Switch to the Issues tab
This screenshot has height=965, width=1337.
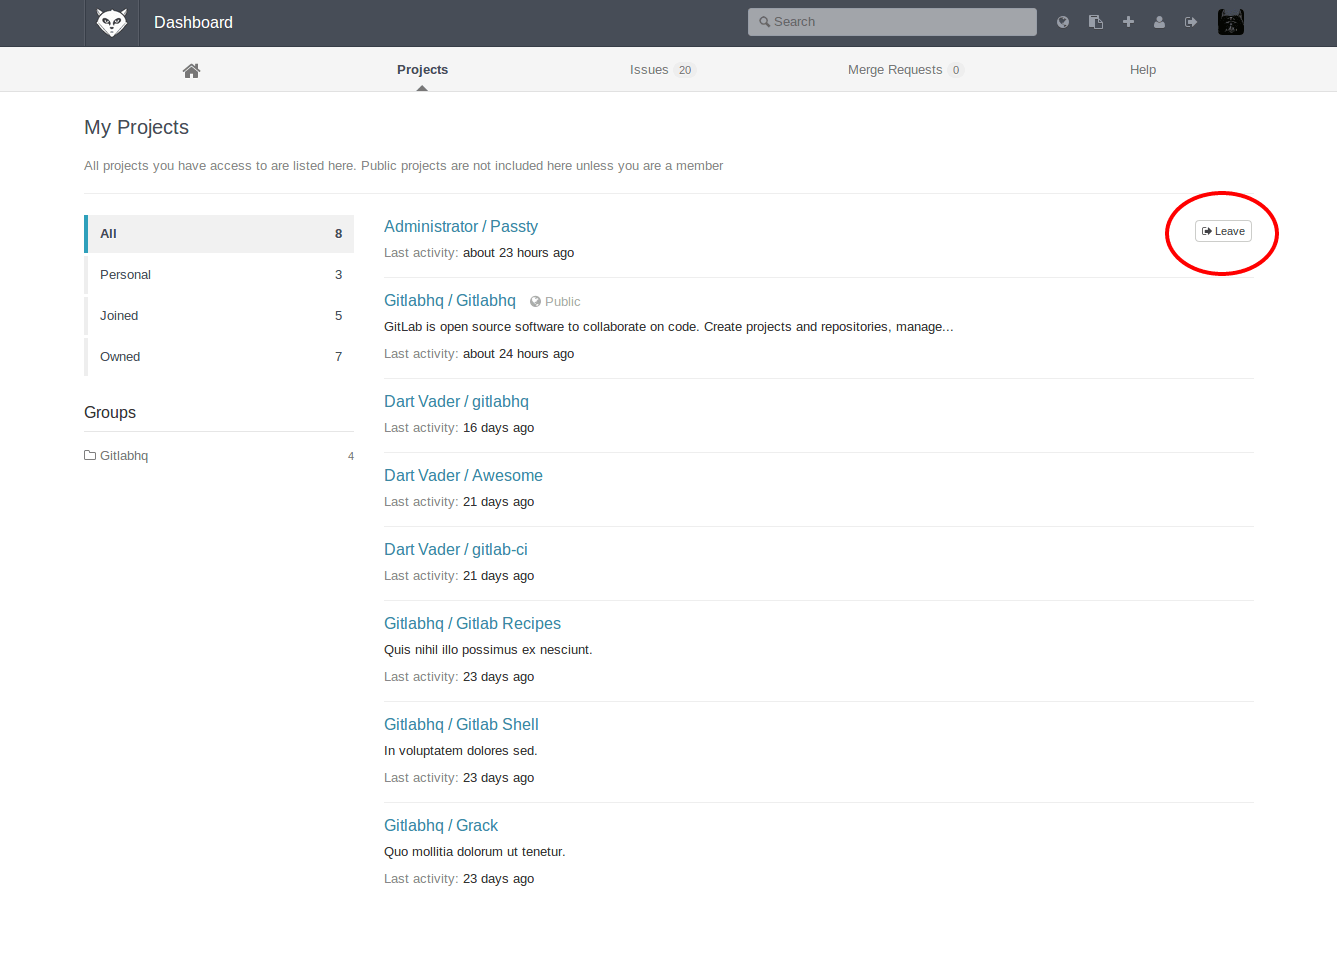[649, 70]
